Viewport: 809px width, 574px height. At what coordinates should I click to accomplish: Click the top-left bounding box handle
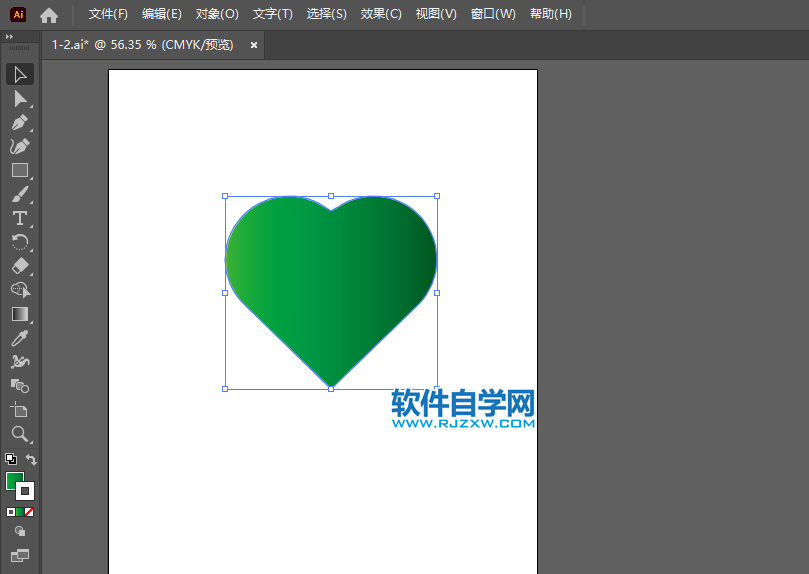pos(225,196)
